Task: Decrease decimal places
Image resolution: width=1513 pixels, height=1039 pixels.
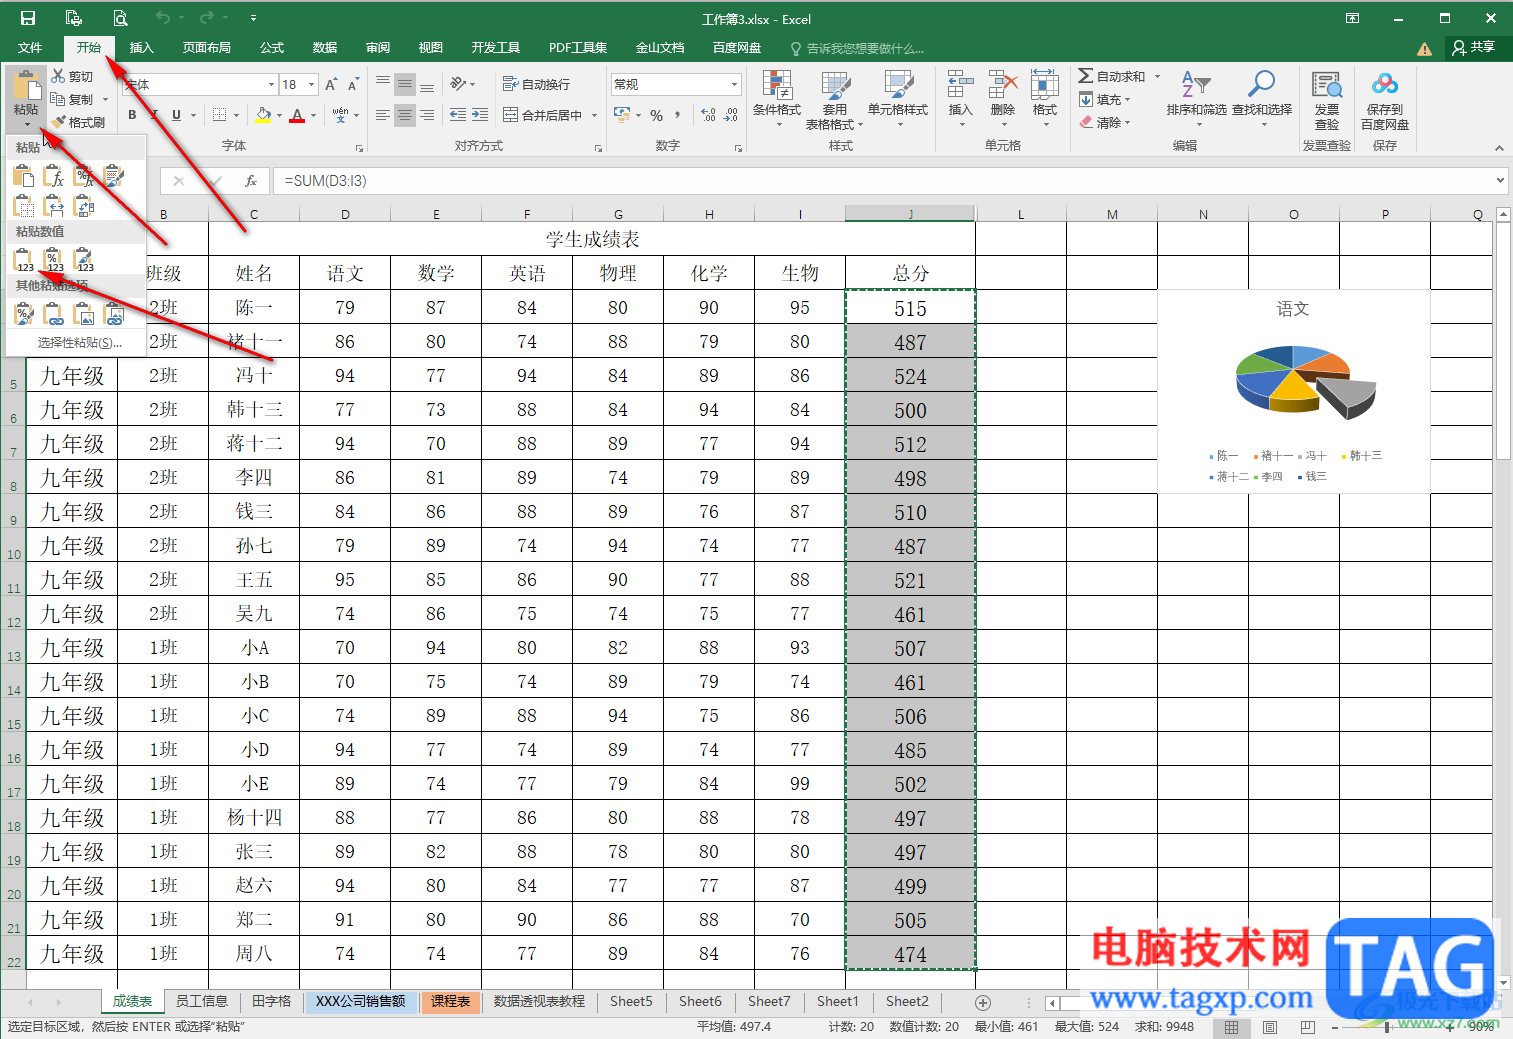Action: click(x=731, y=116)
